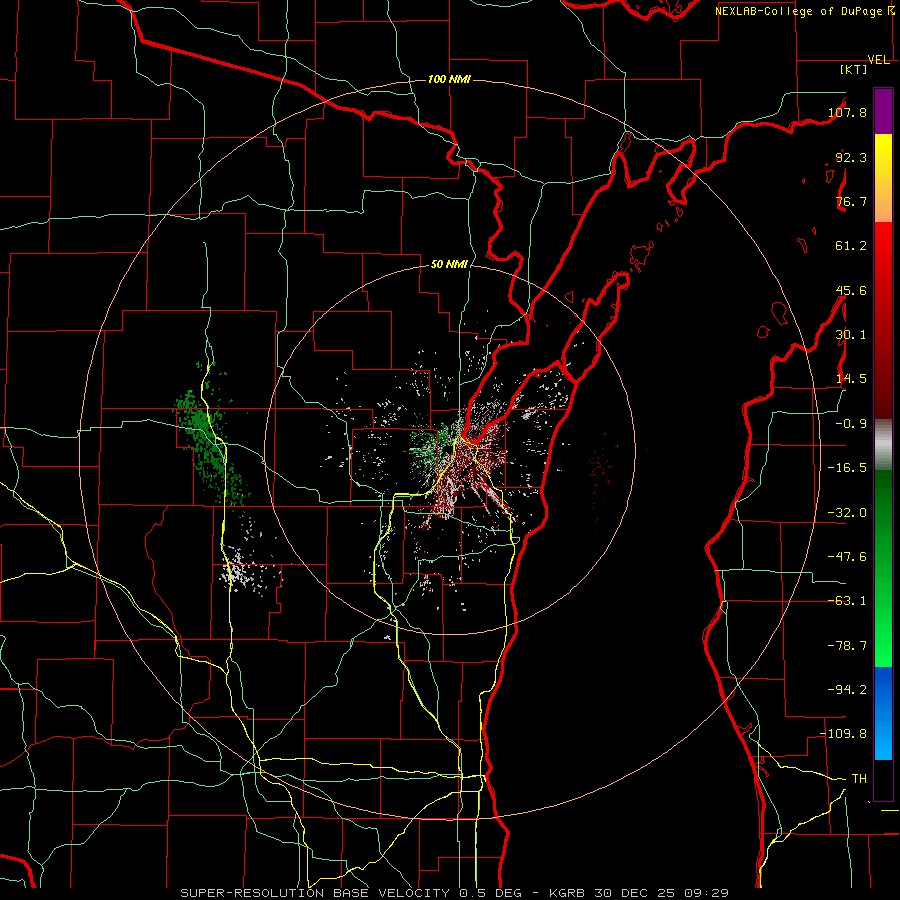
Task: Click the 14.5 velocity scale value
Action: (x=851, y=379)
